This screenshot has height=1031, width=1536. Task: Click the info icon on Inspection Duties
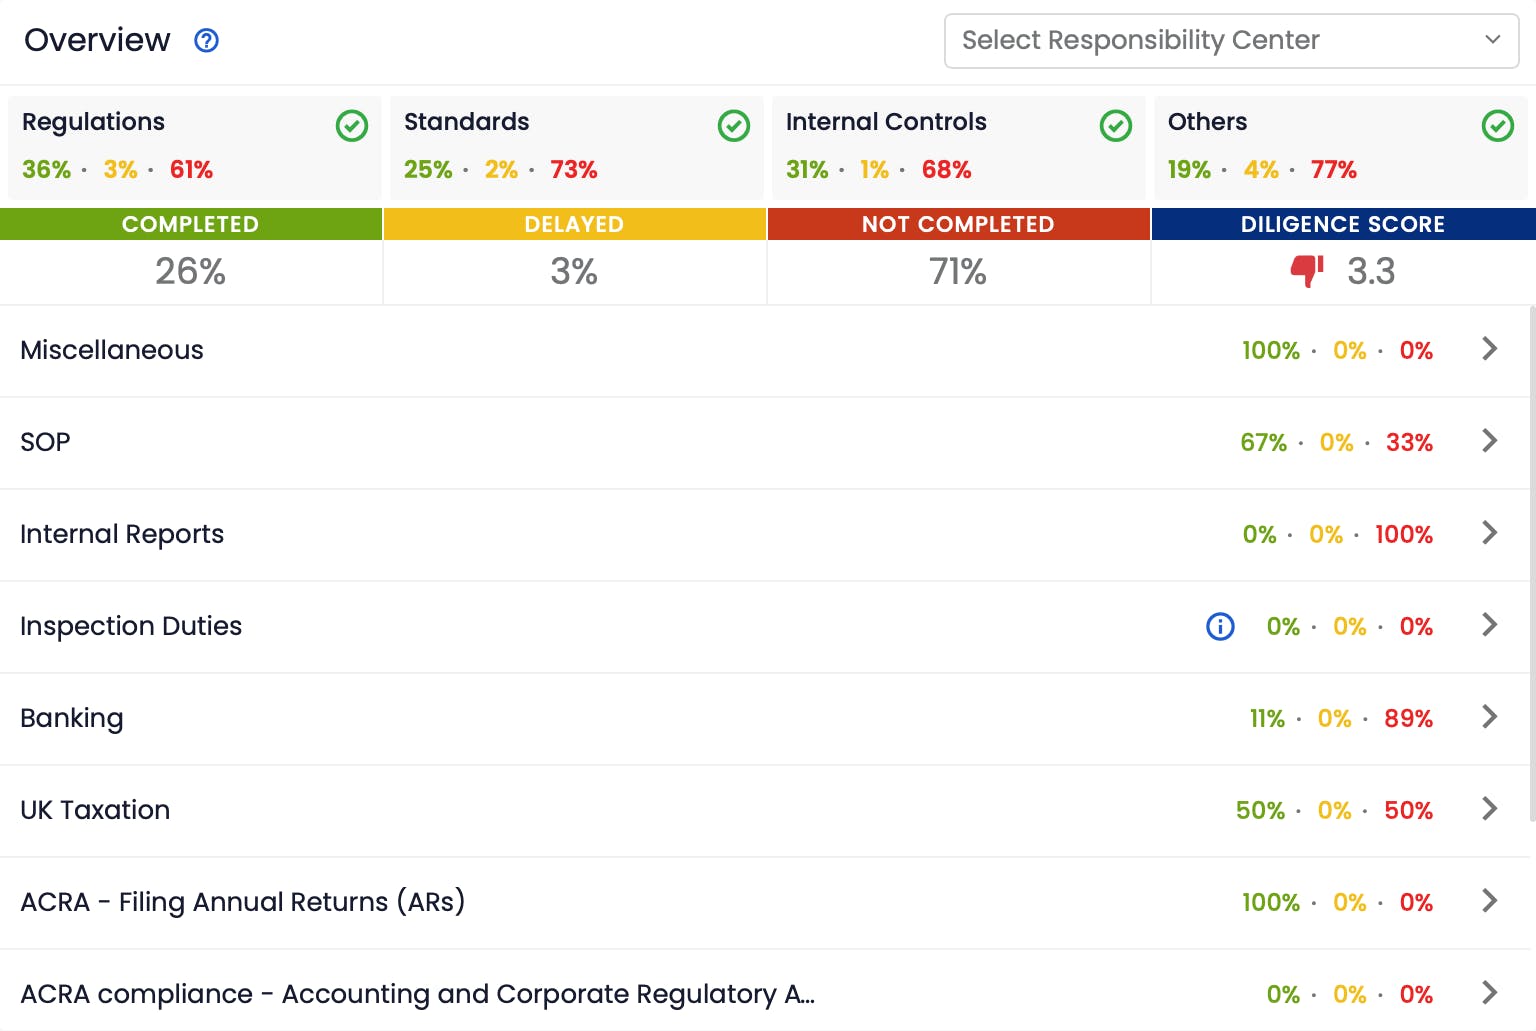[1220, 626]
